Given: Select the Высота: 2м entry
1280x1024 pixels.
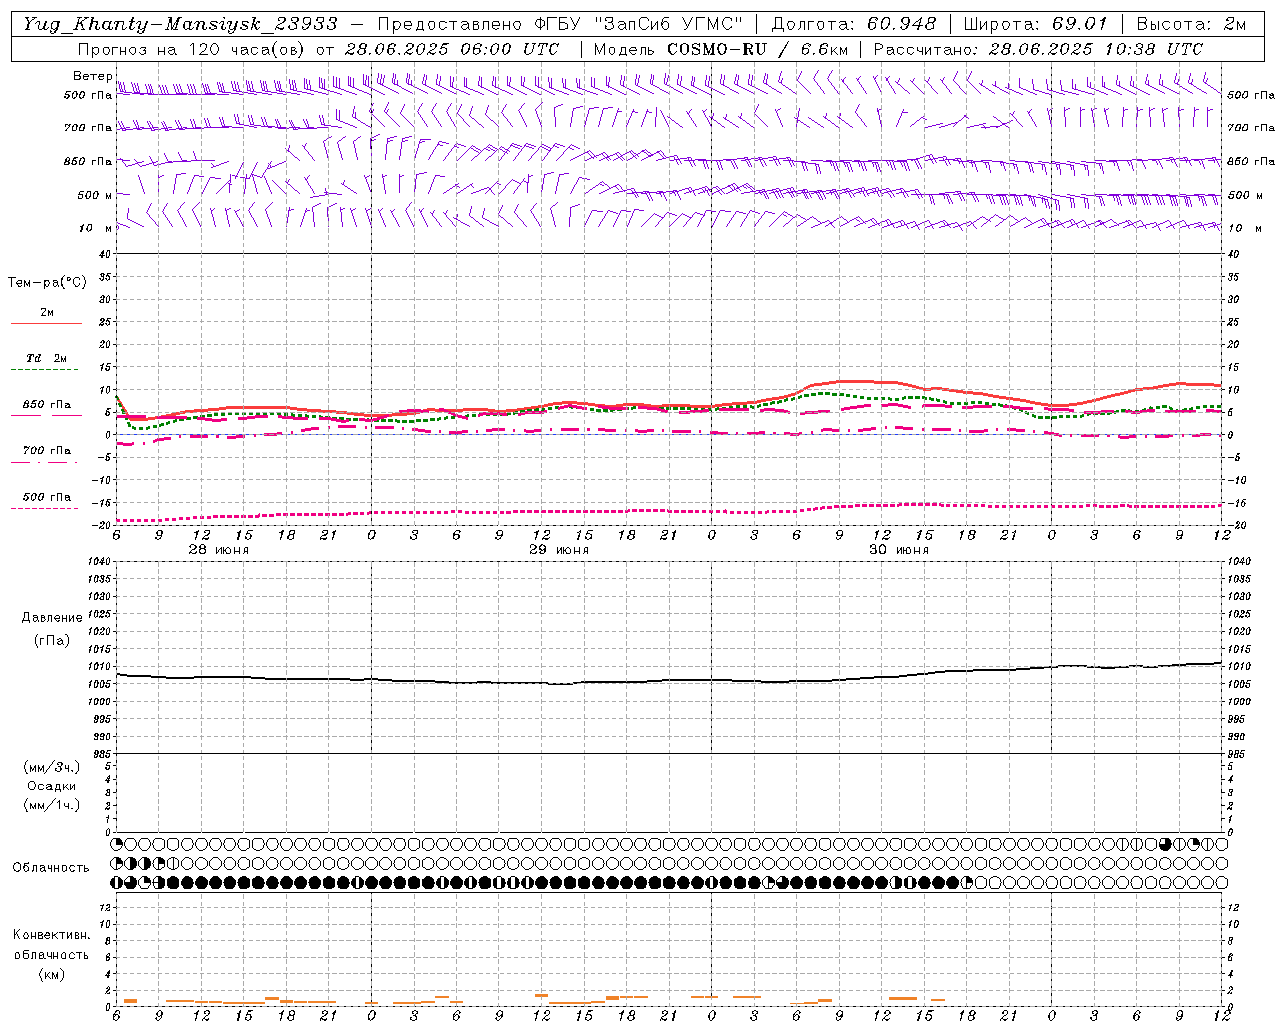Looking at the screenshot, I should (1190, 24).
